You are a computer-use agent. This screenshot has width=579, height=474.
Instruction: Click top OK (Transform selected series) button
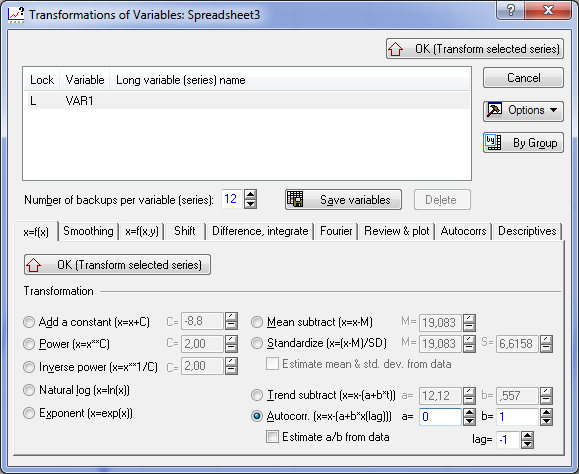click(475, 49)
